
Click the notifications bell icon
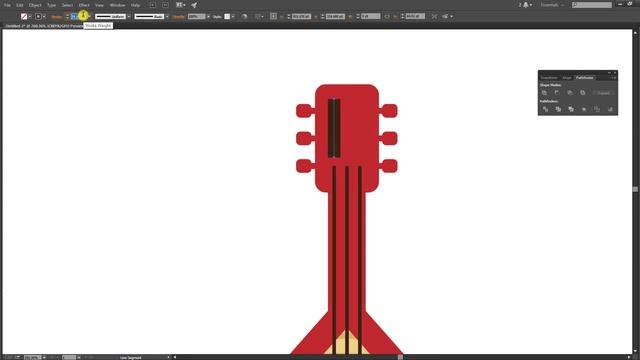[x=526, y=5]
